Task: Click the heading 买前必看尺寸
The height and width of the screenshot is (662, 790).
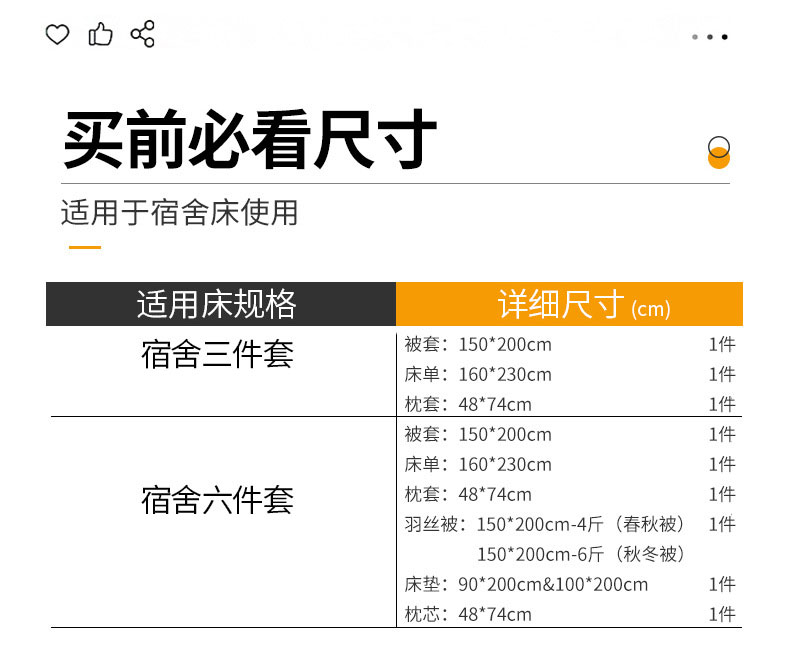Action: coord(249,139)
